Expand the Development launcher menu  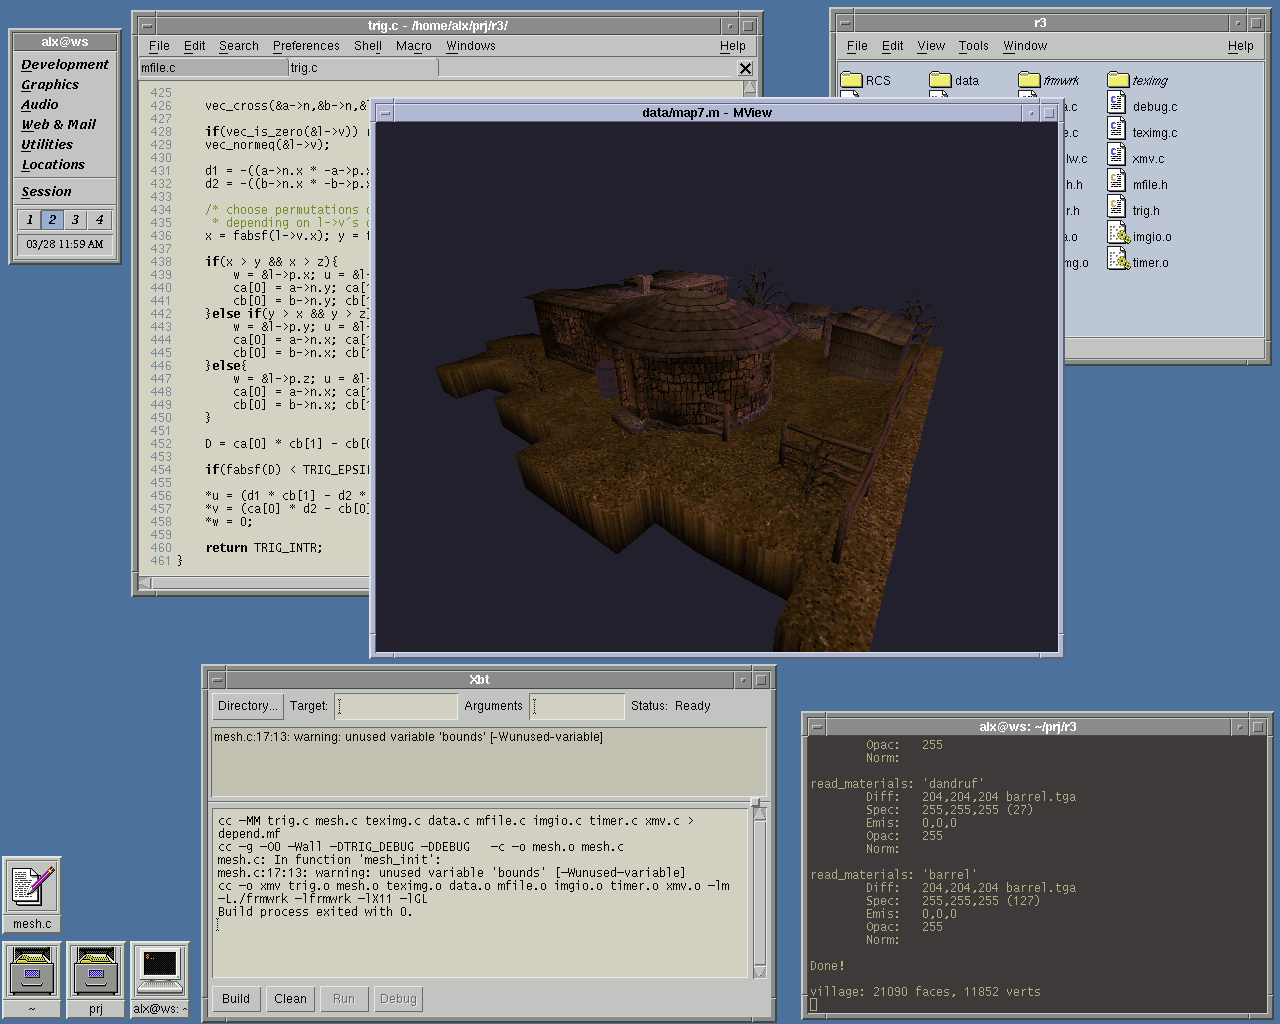point(65,64)
